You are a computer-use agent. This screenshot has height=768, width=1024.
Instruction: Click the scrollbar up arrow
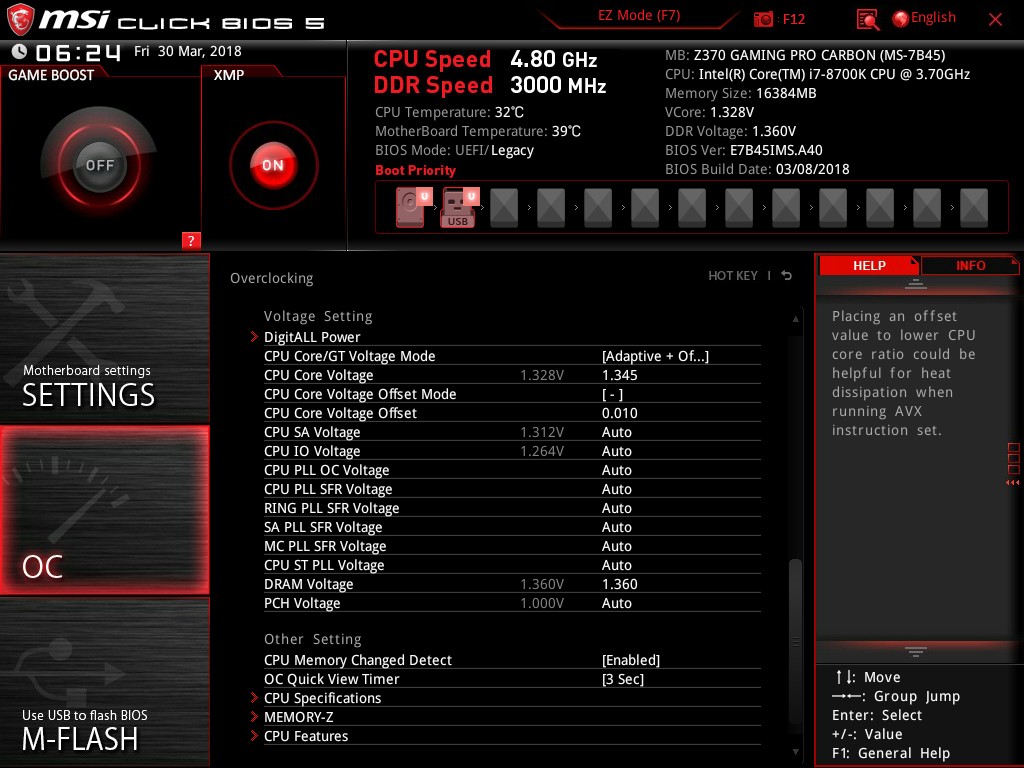pos(795,319)
